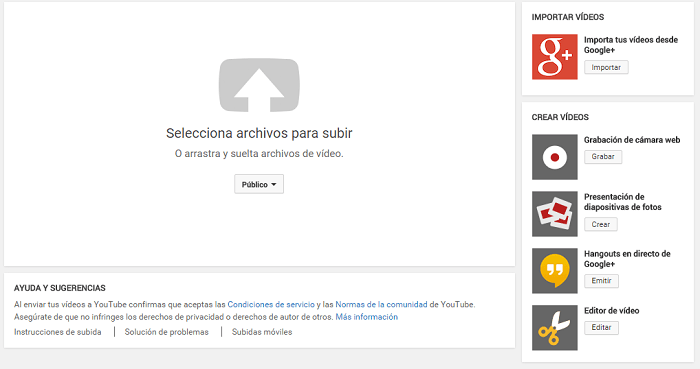Click the CREAR VÍDEOS heading
The image size is (700, 369).
pyautogui.click(x=560, y=117)
